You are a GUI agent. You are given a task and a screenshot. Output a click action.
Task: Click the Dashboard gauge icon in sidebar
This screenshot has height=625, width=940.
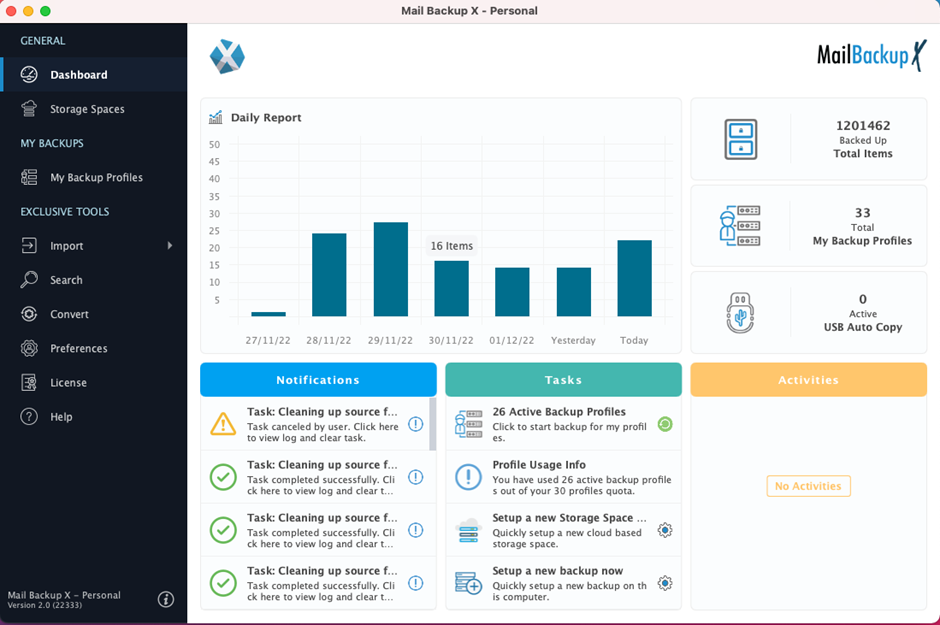[29, 74]
